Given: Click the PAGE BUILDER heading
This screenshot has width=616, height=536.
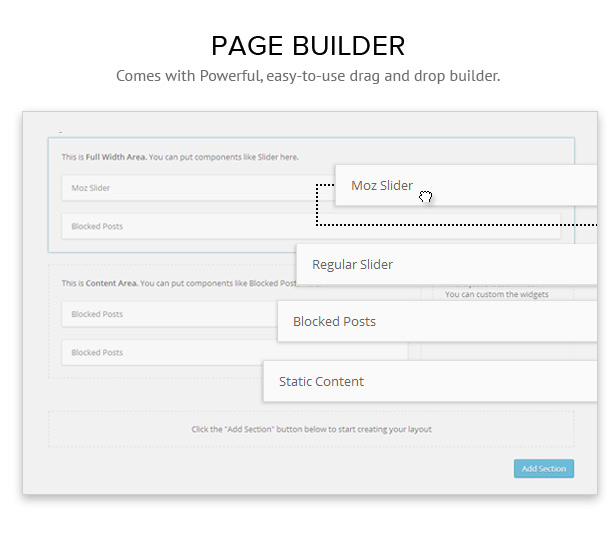Looking at the screenshot, I should point(308,46).
